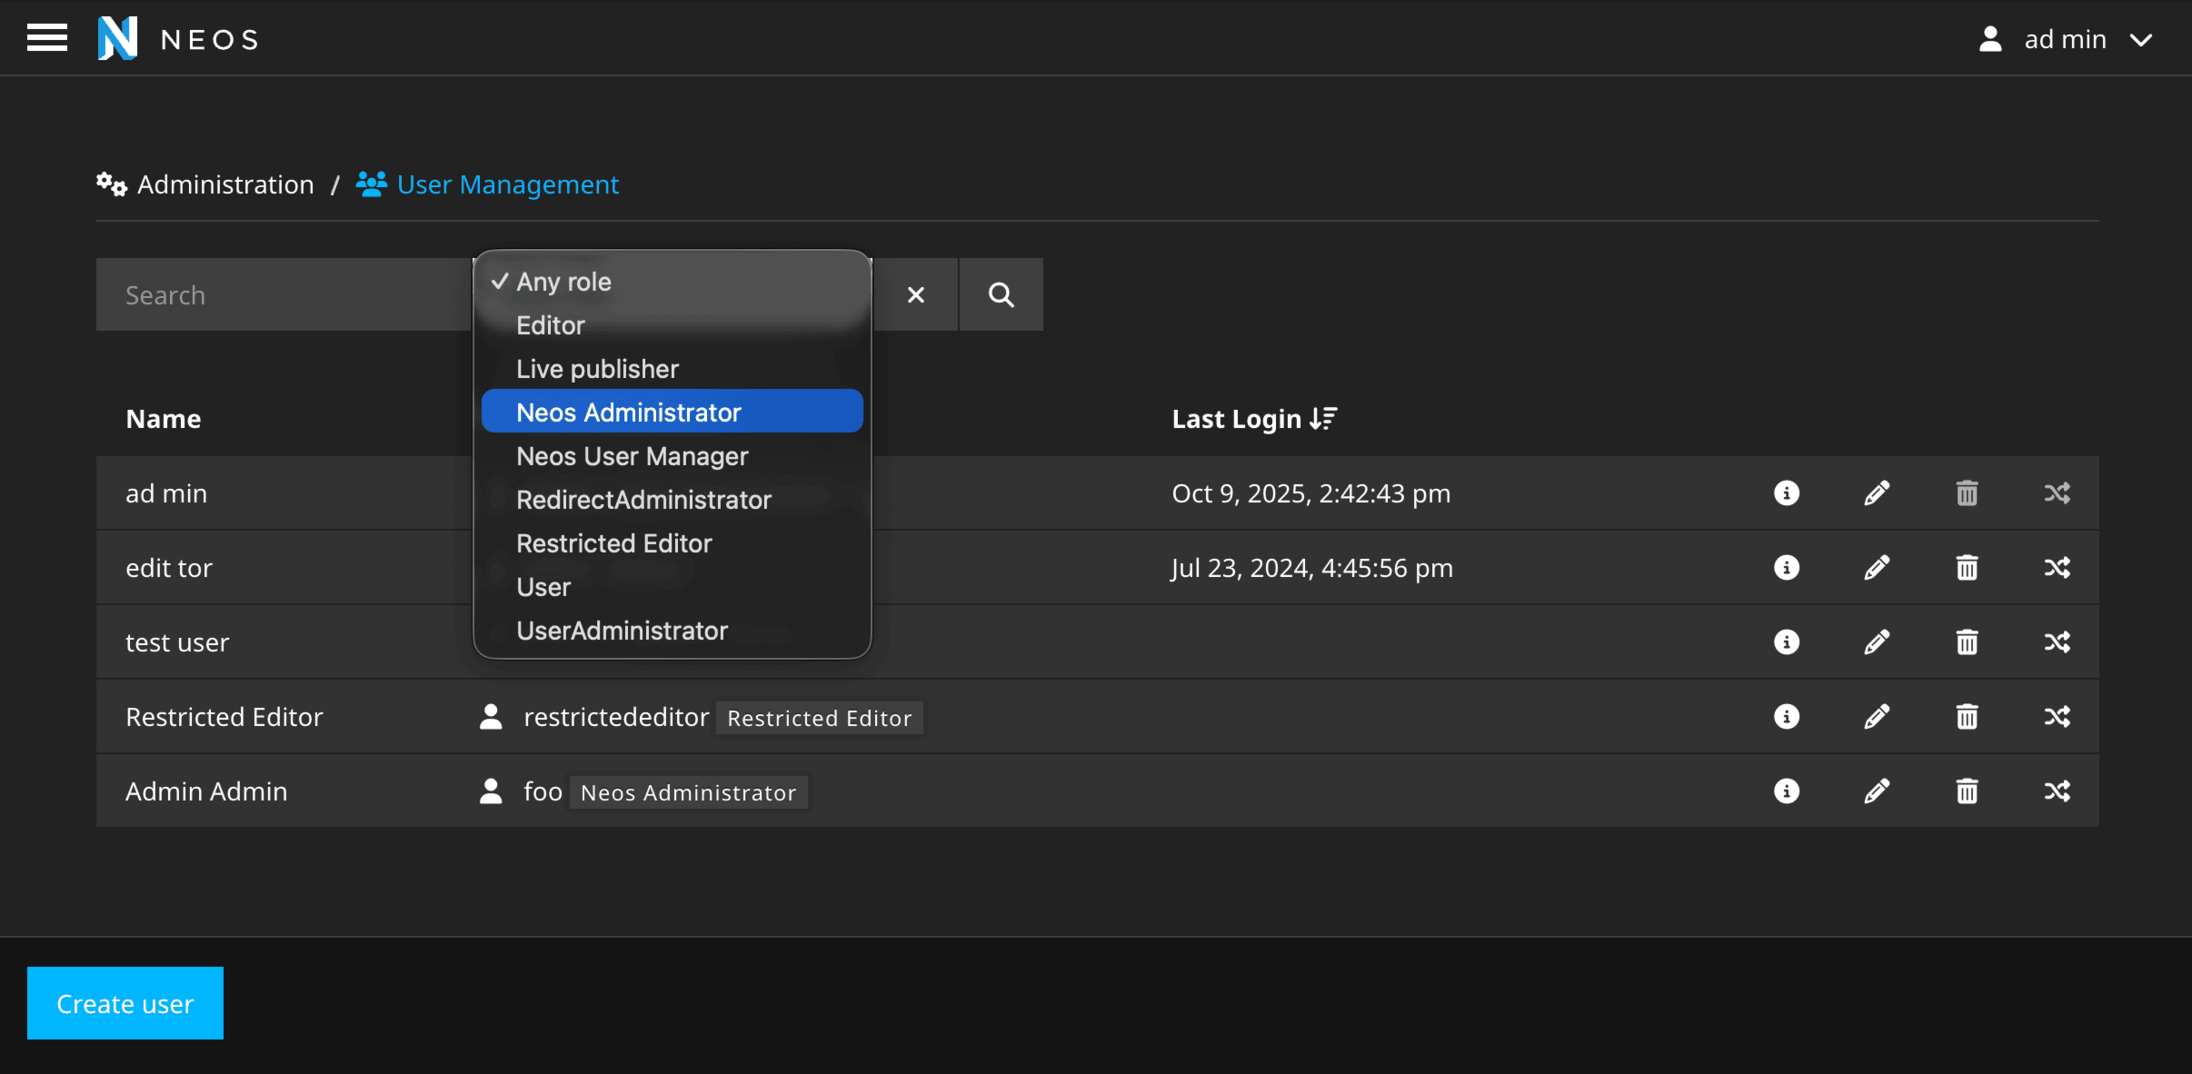Viewport: 2192px width, 1074px height.
Task: Click the Neos logo
Action: tap(118, 38)
